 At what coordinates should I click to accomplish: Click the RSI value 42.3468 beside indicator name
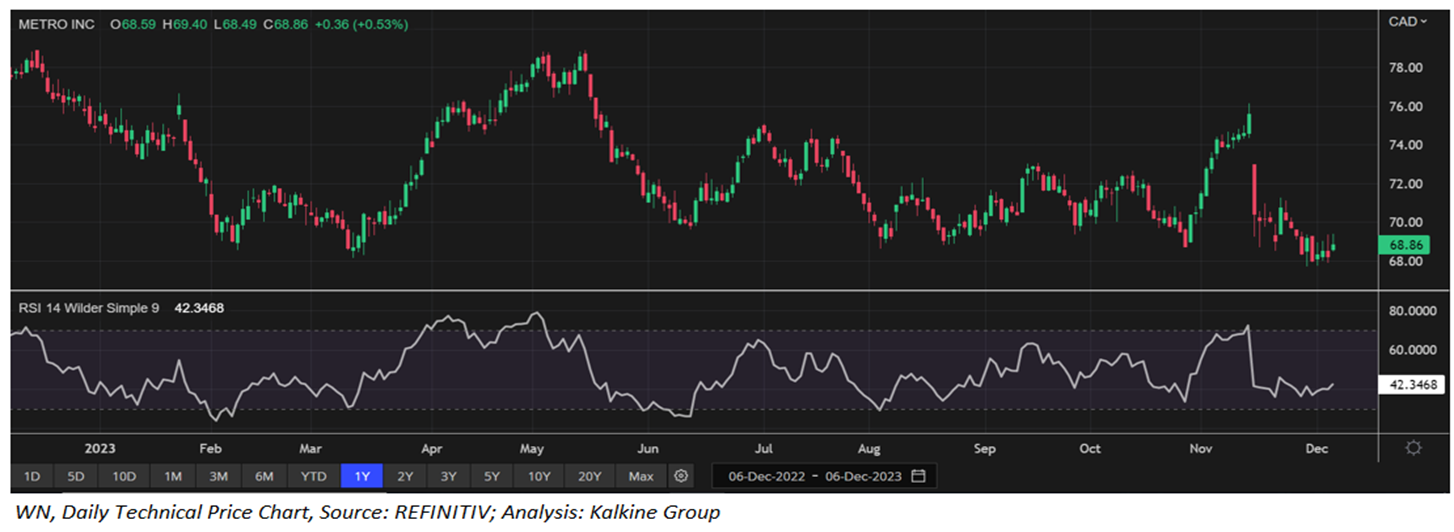click(x=198, y=308)
